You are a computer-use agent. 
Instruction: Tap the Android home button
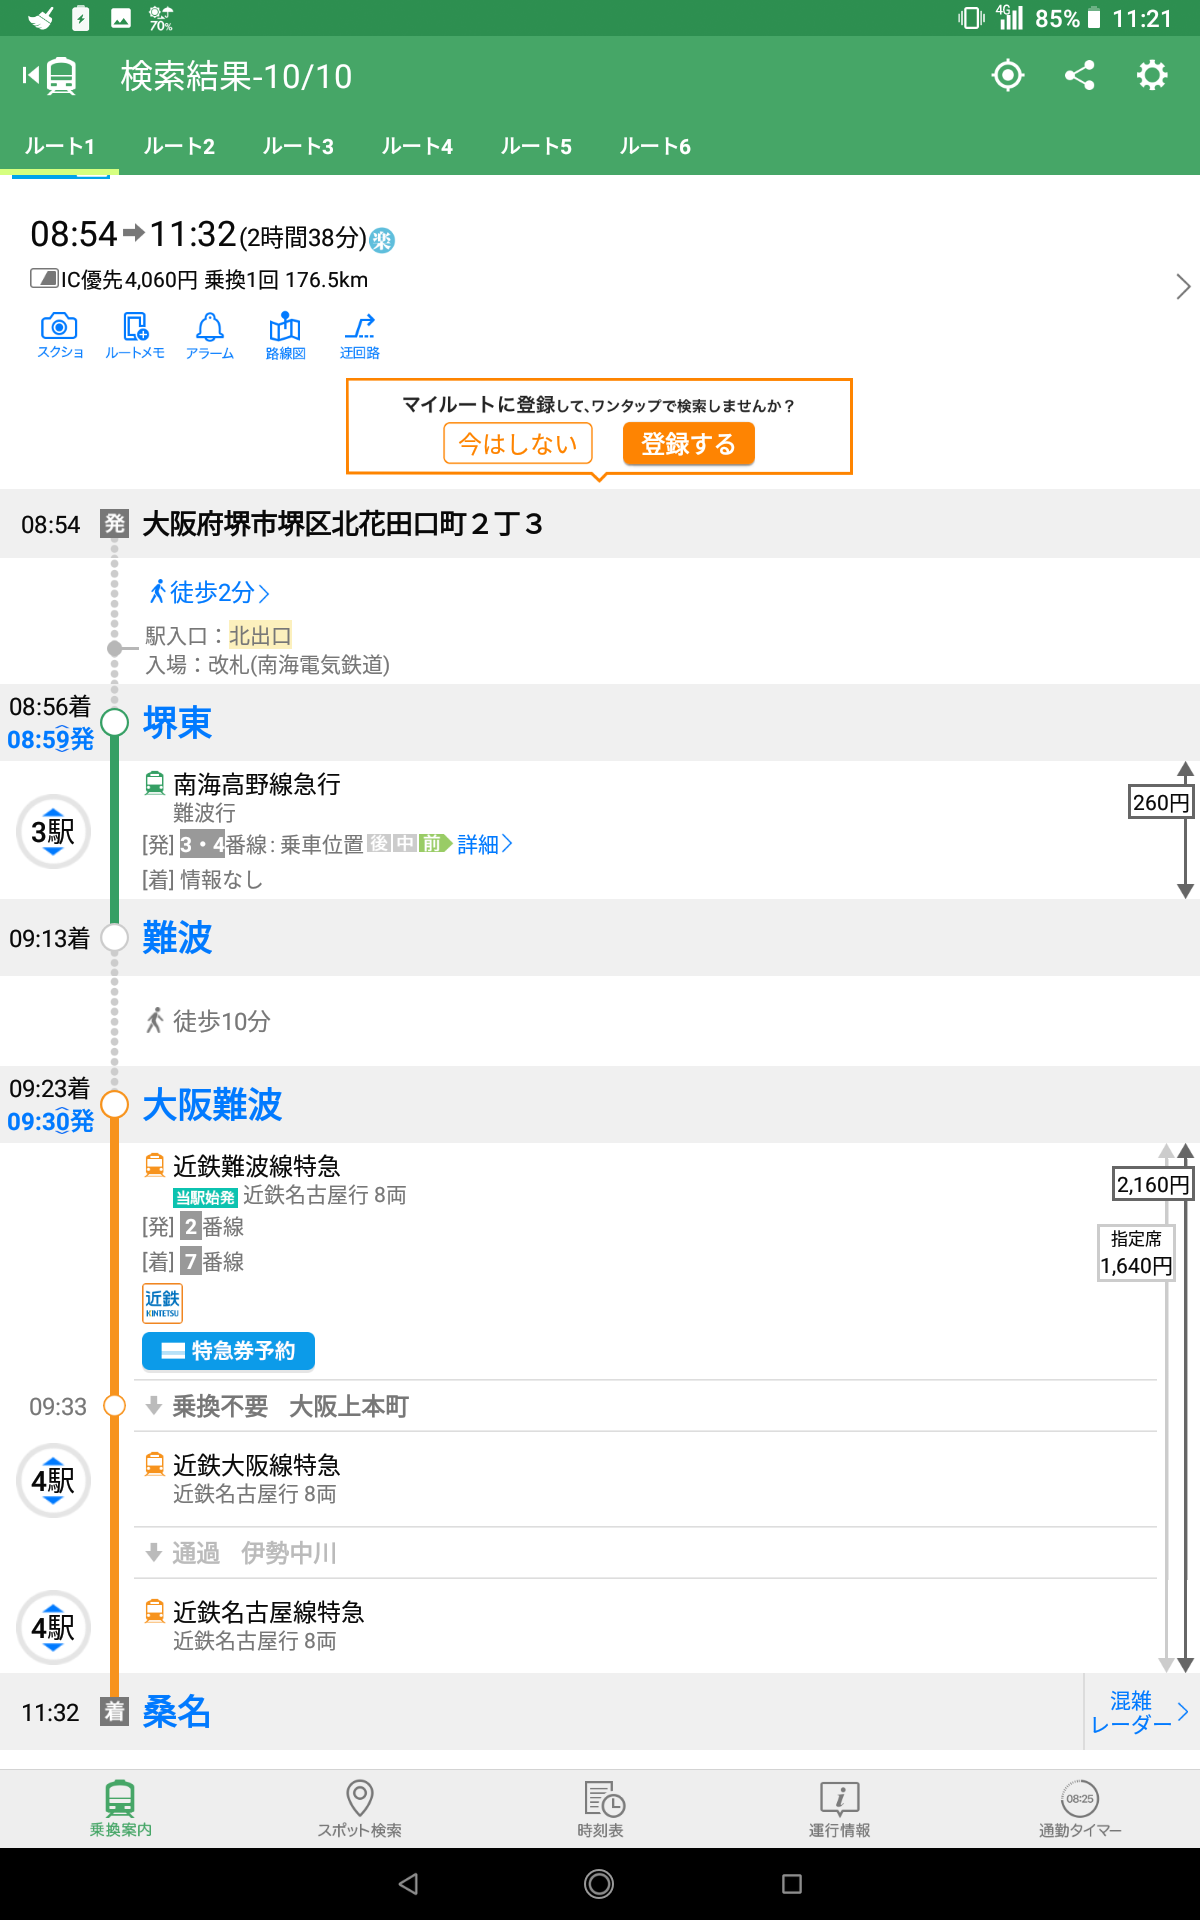pos(599,1884)
